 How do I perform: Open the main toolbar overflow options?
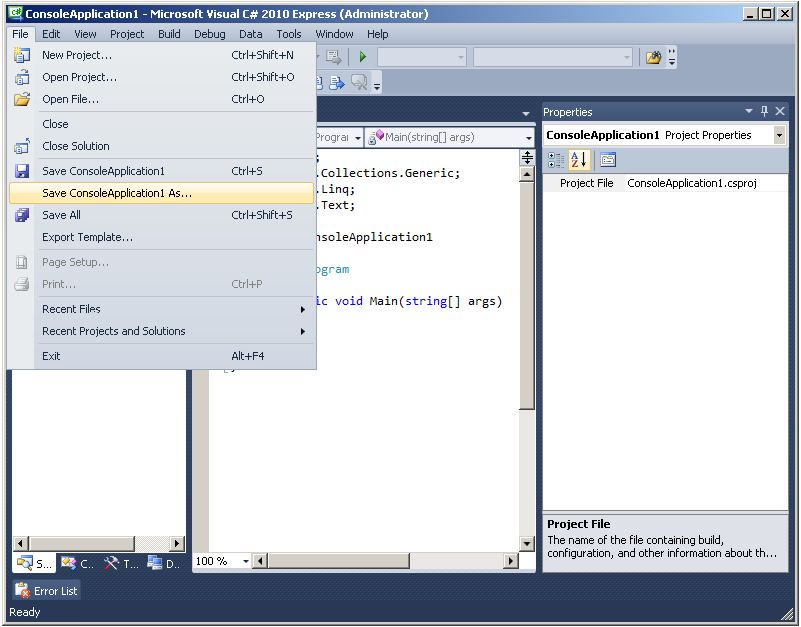pyautogui.click(x=672, y=57)
